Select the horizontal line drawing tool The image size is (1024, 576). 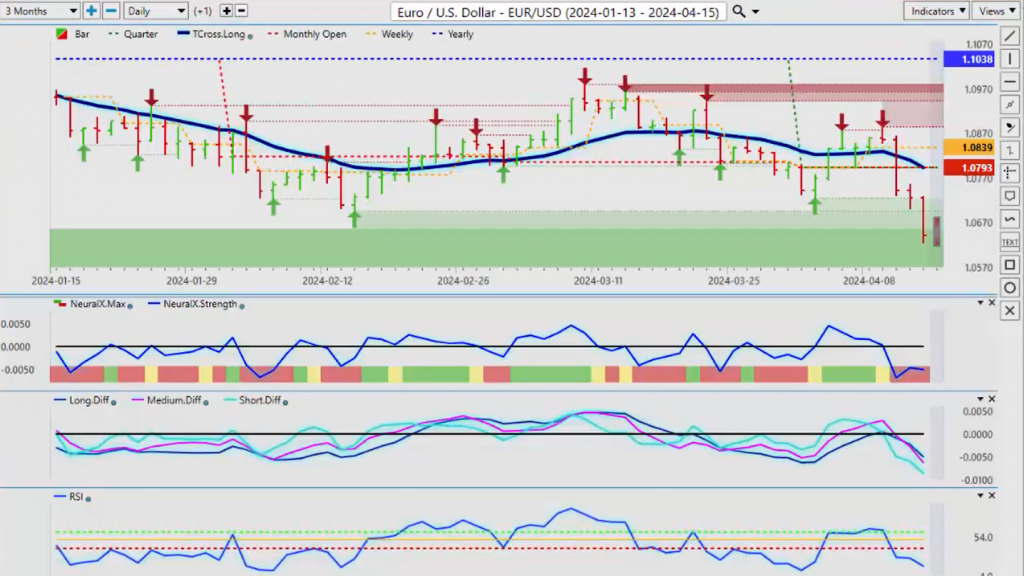click(1010, 82)
